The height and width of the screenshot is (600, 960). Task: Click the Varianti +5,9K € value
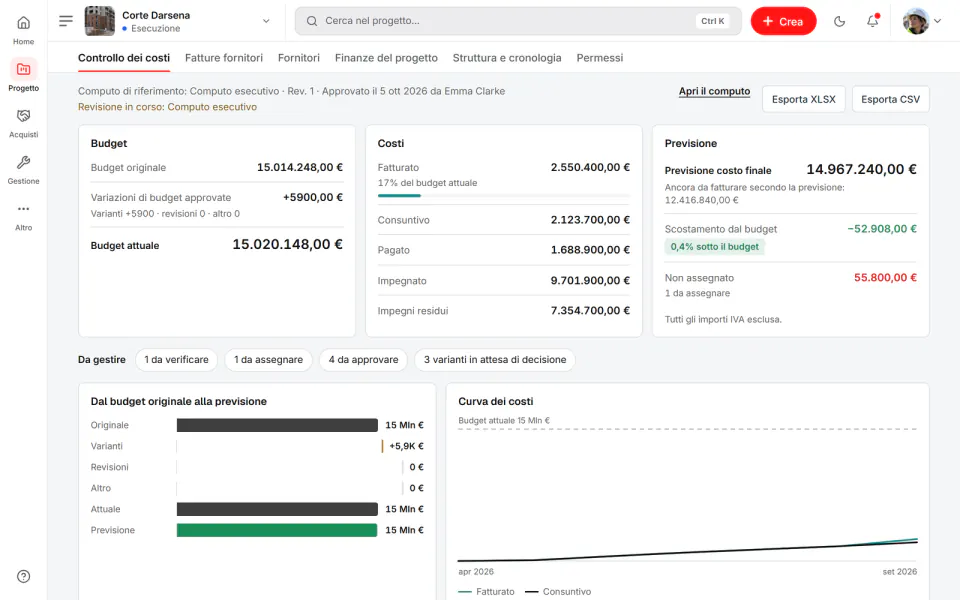pos(406,446)
